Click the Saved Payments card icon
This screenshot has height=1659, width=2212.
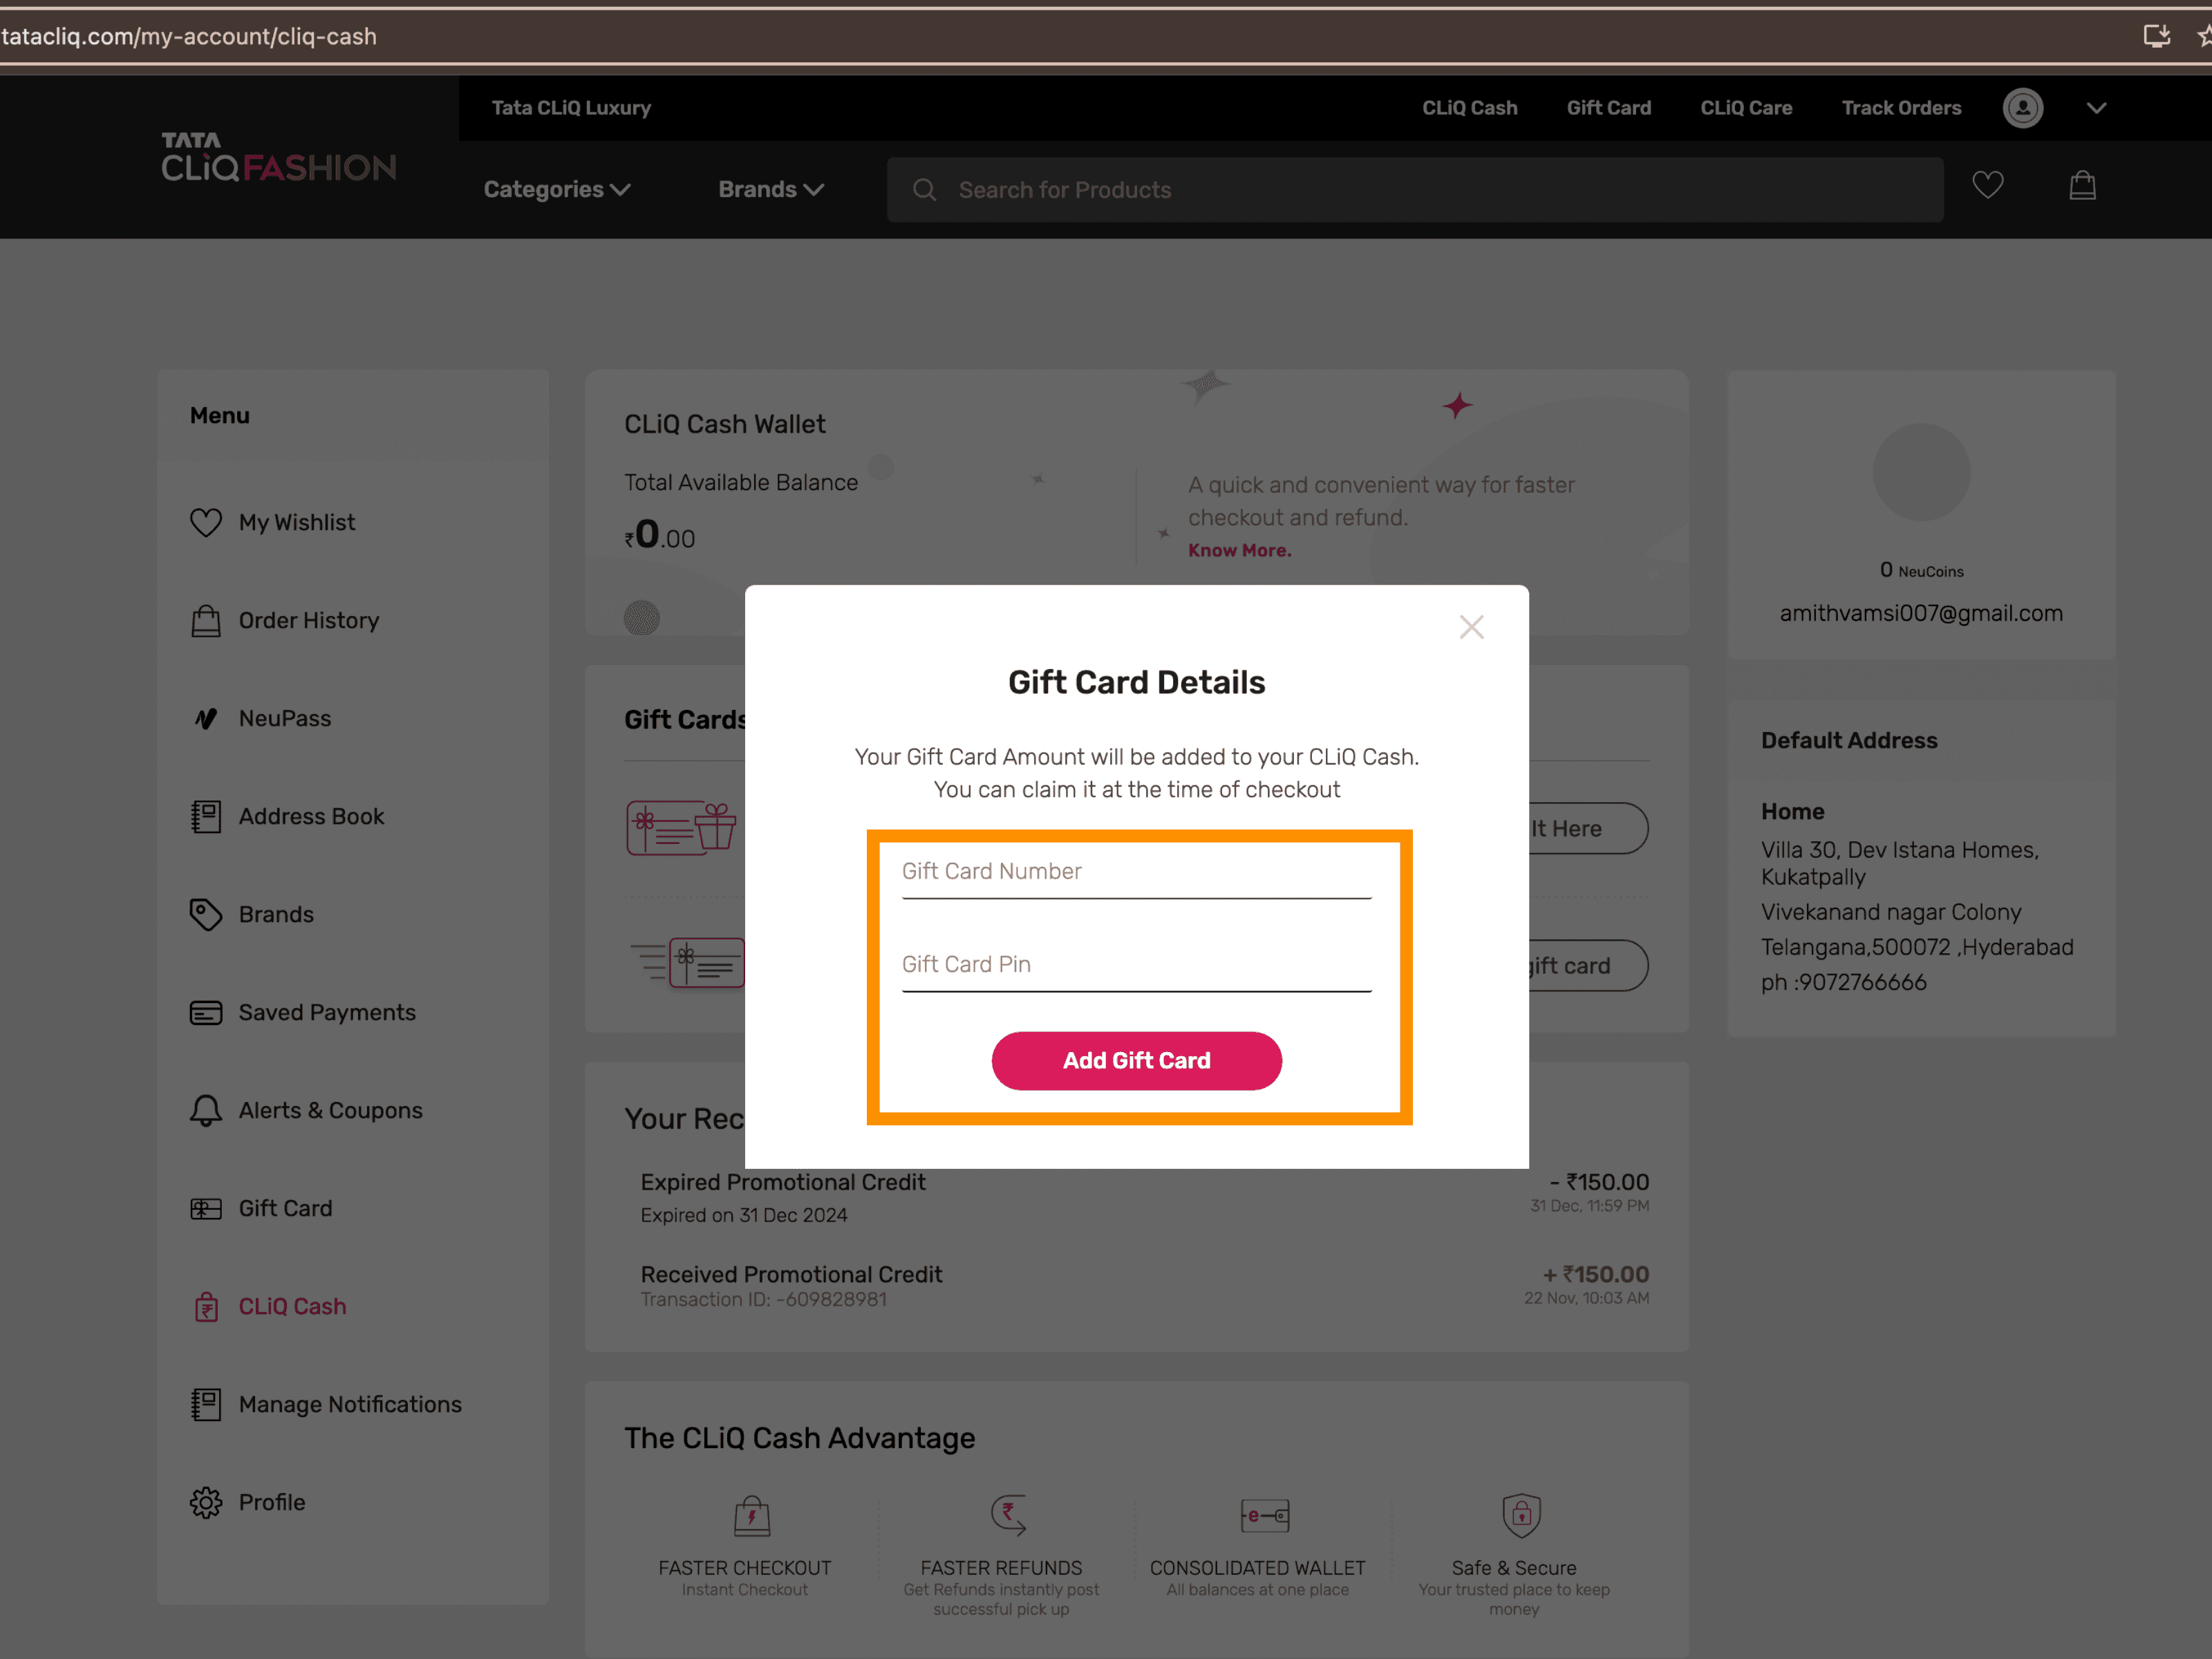tap(206, 1012)
